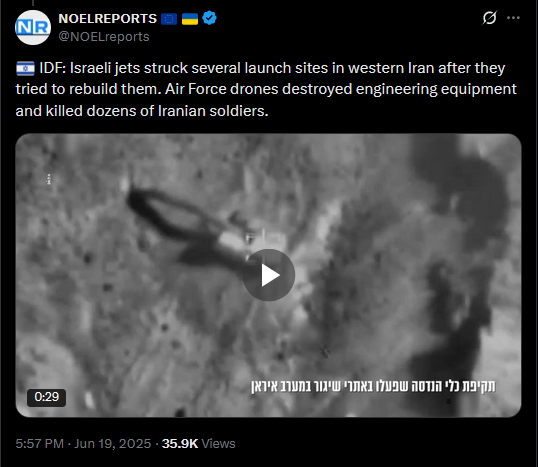
Task: Click the 0:29 video duration badge
Action: click(x=47, y=397)
